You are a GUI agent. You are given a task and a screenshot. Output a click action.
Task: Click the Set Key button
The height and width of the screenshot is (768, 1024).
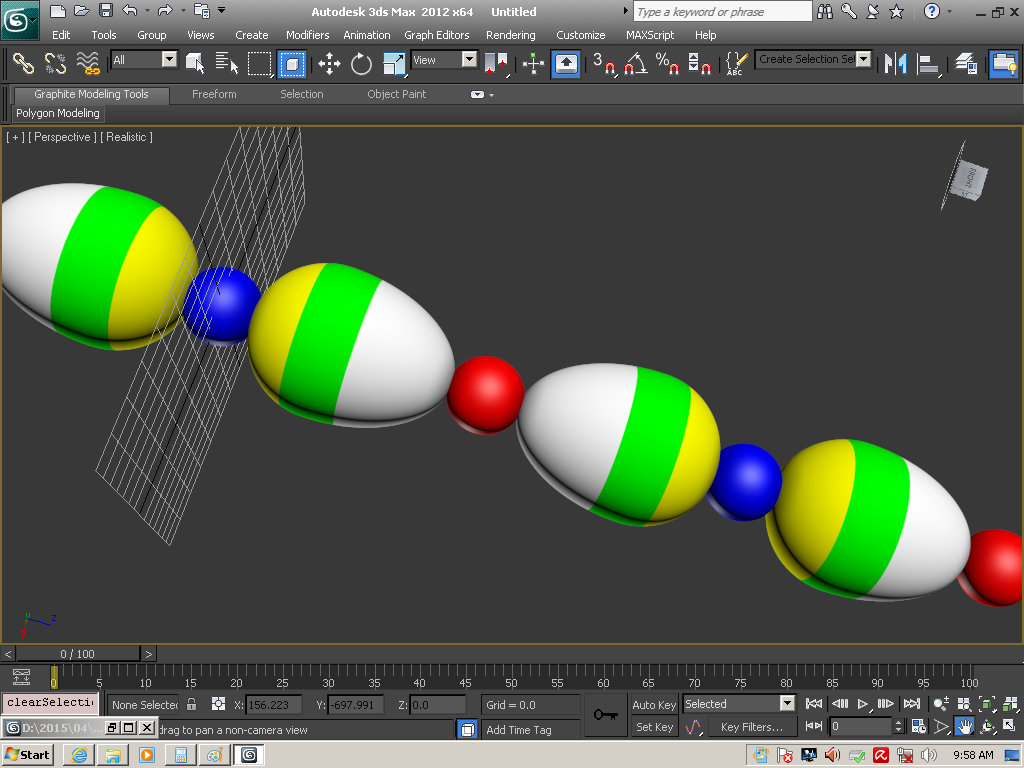[x=654, y=727]
